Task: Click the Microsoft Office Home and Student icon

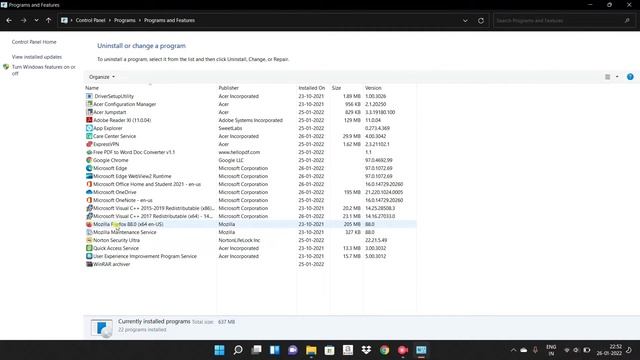Action: click(89, 184)
